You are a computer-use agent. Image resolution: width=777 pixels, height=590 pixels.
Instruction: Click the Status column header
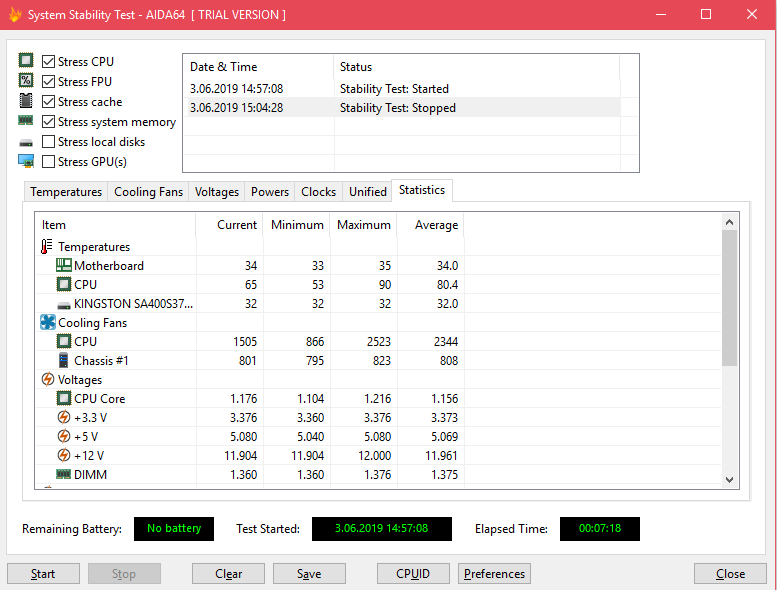(x=477, y=67)
